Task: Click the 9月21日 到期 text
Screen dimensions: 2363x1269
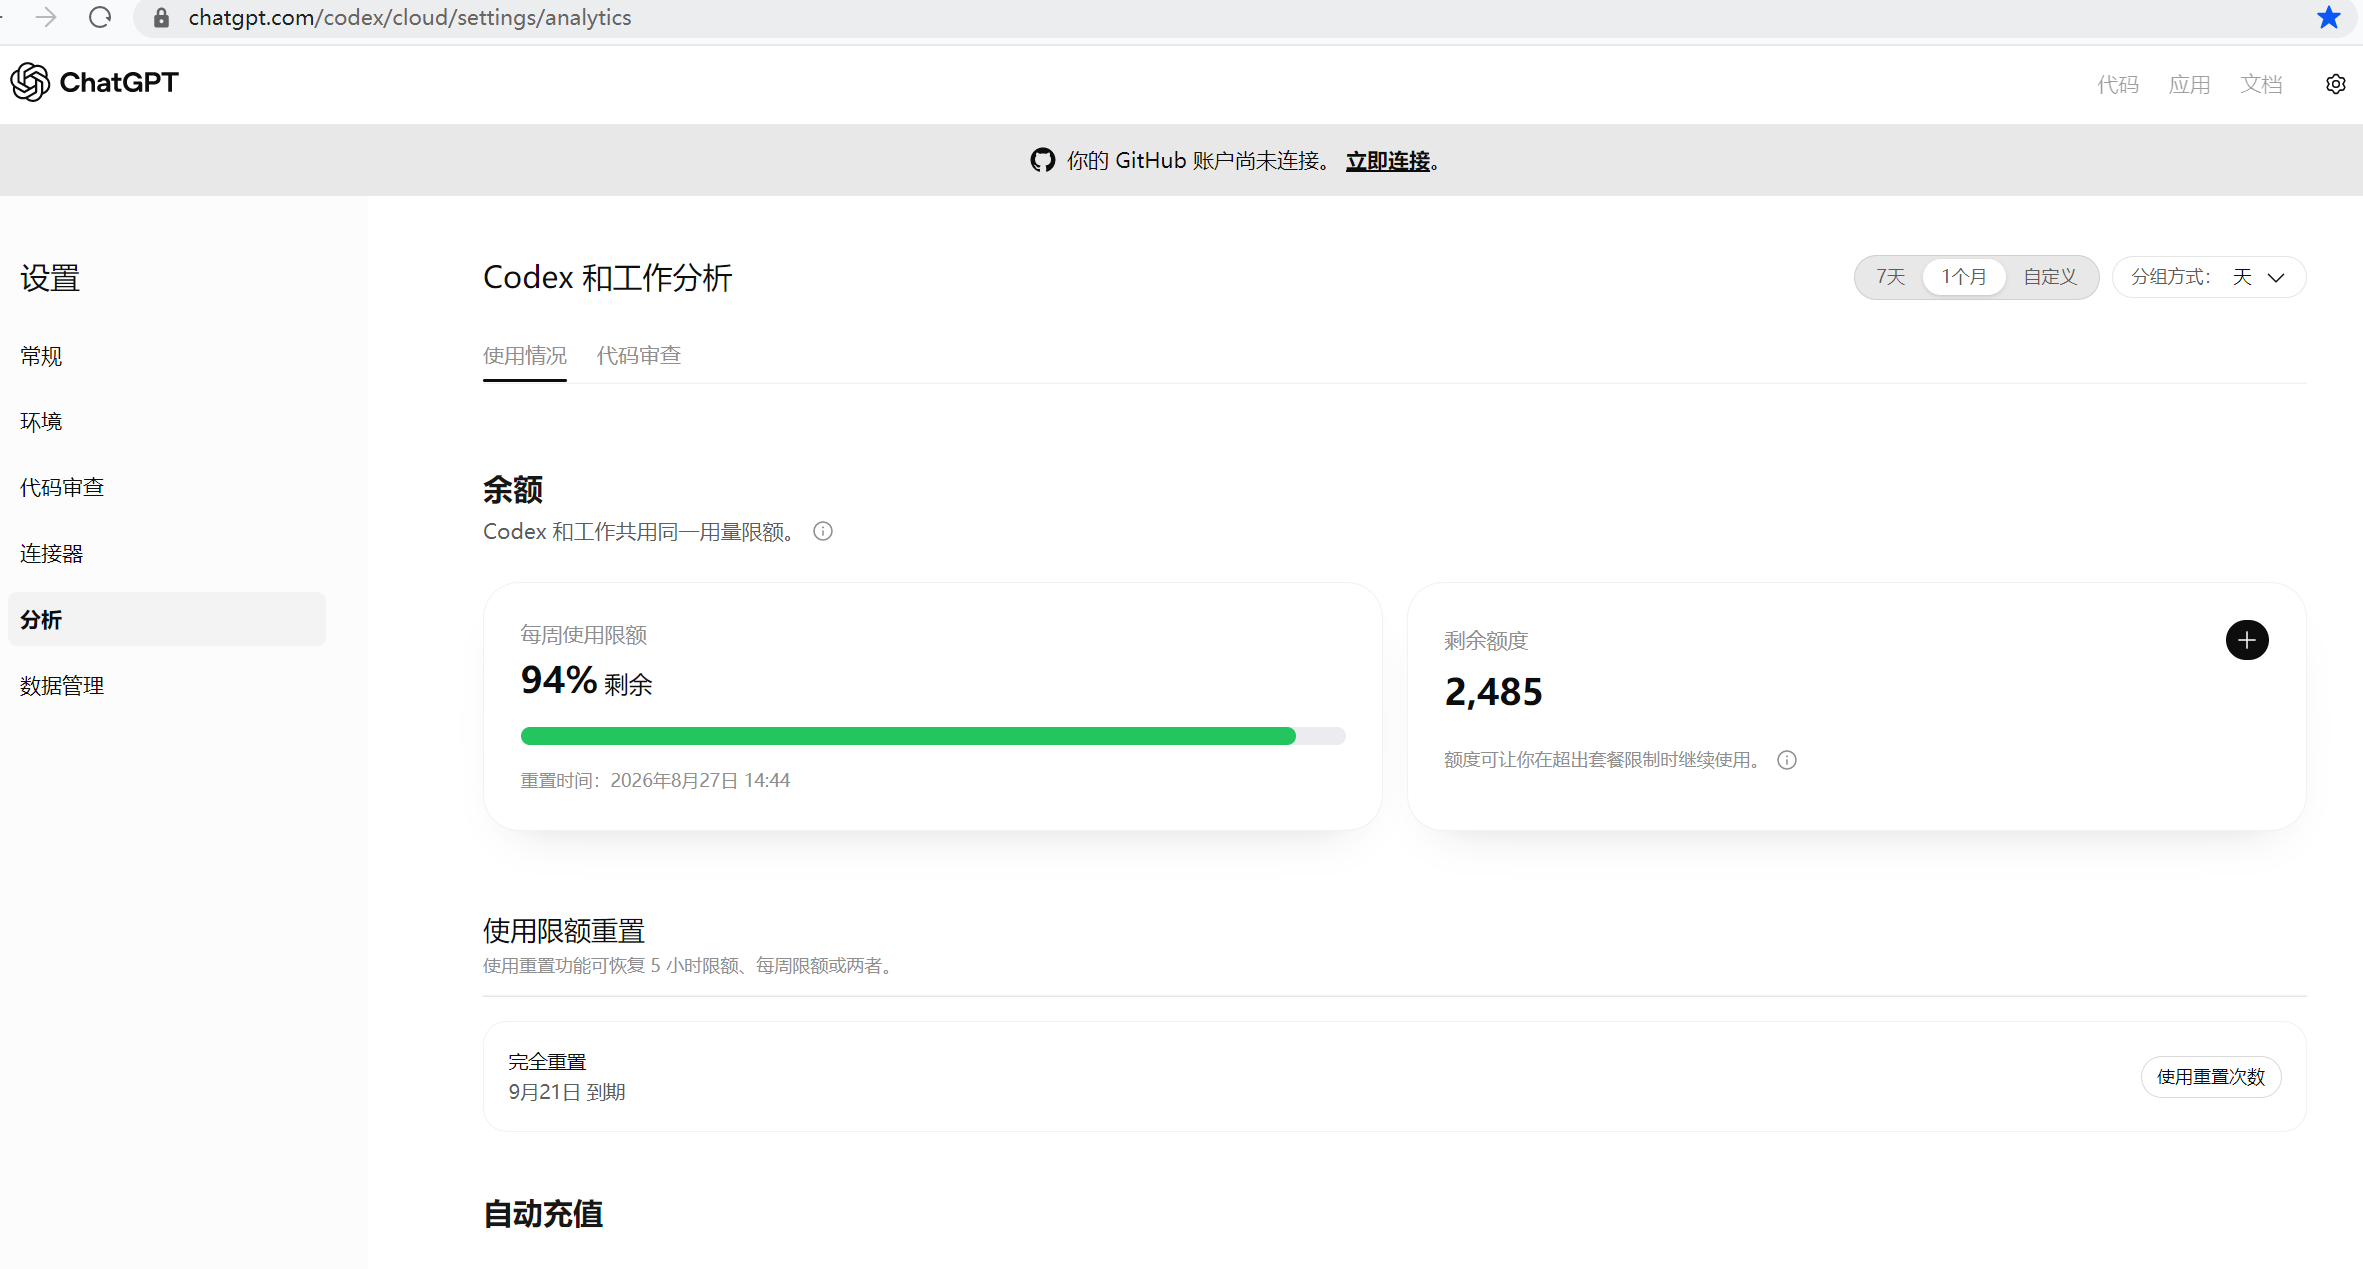Action: click(x=567, y=1092)
